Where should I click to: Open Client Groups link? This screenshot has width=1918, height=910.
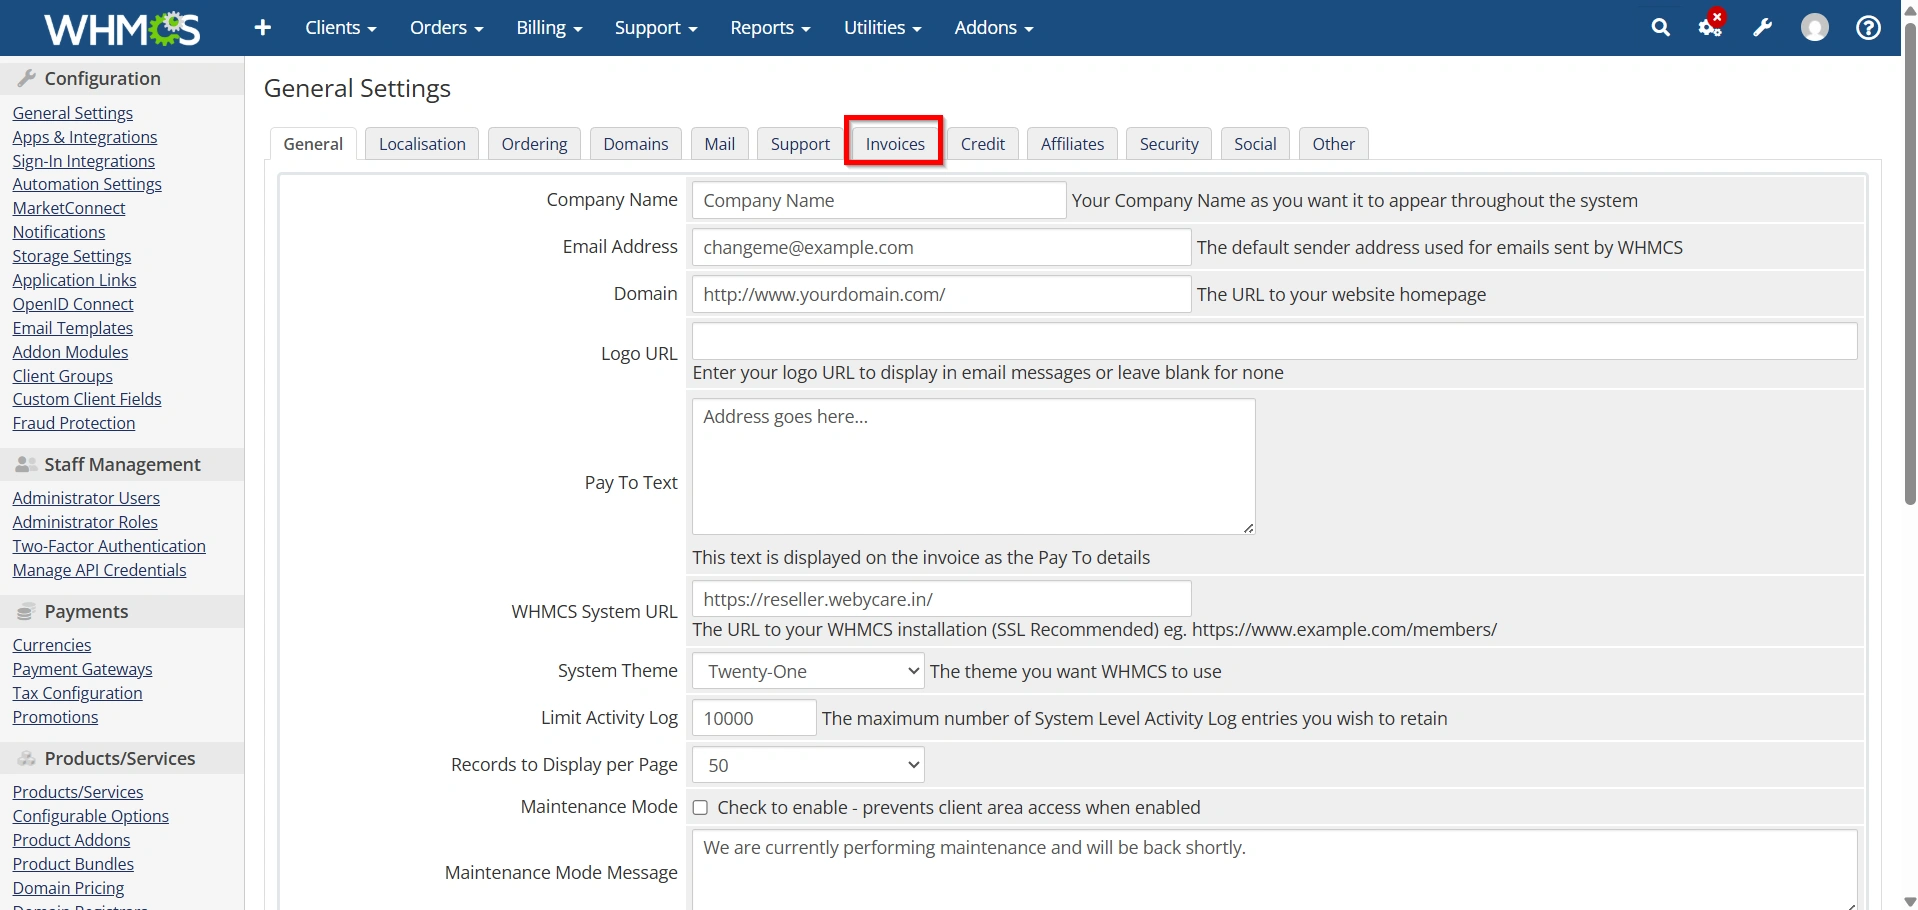coord(63,376)
